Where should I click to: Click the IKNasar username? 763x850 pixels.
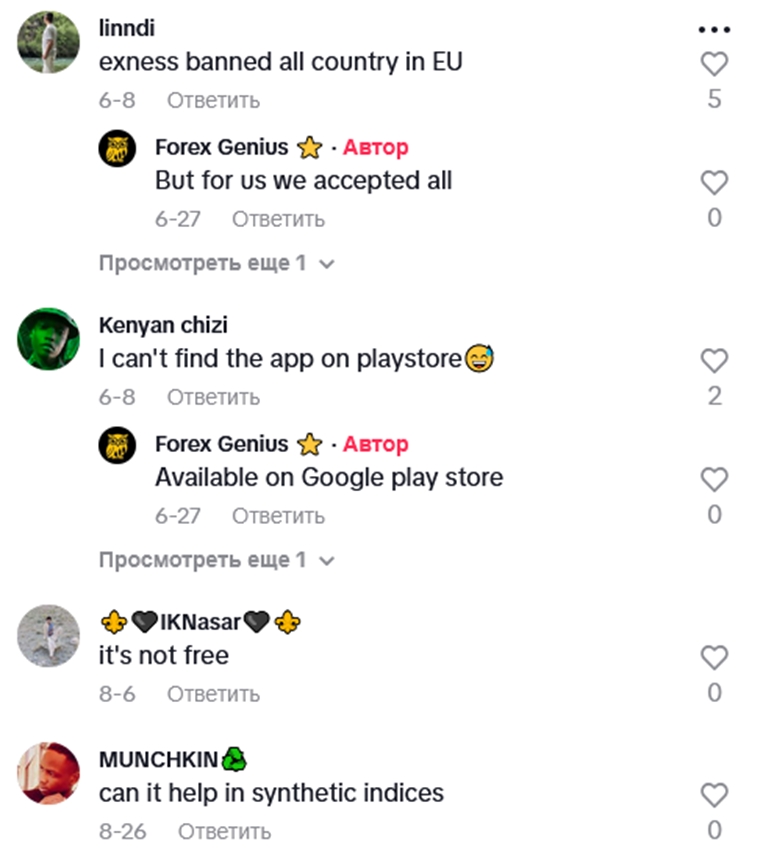[201, 623]
